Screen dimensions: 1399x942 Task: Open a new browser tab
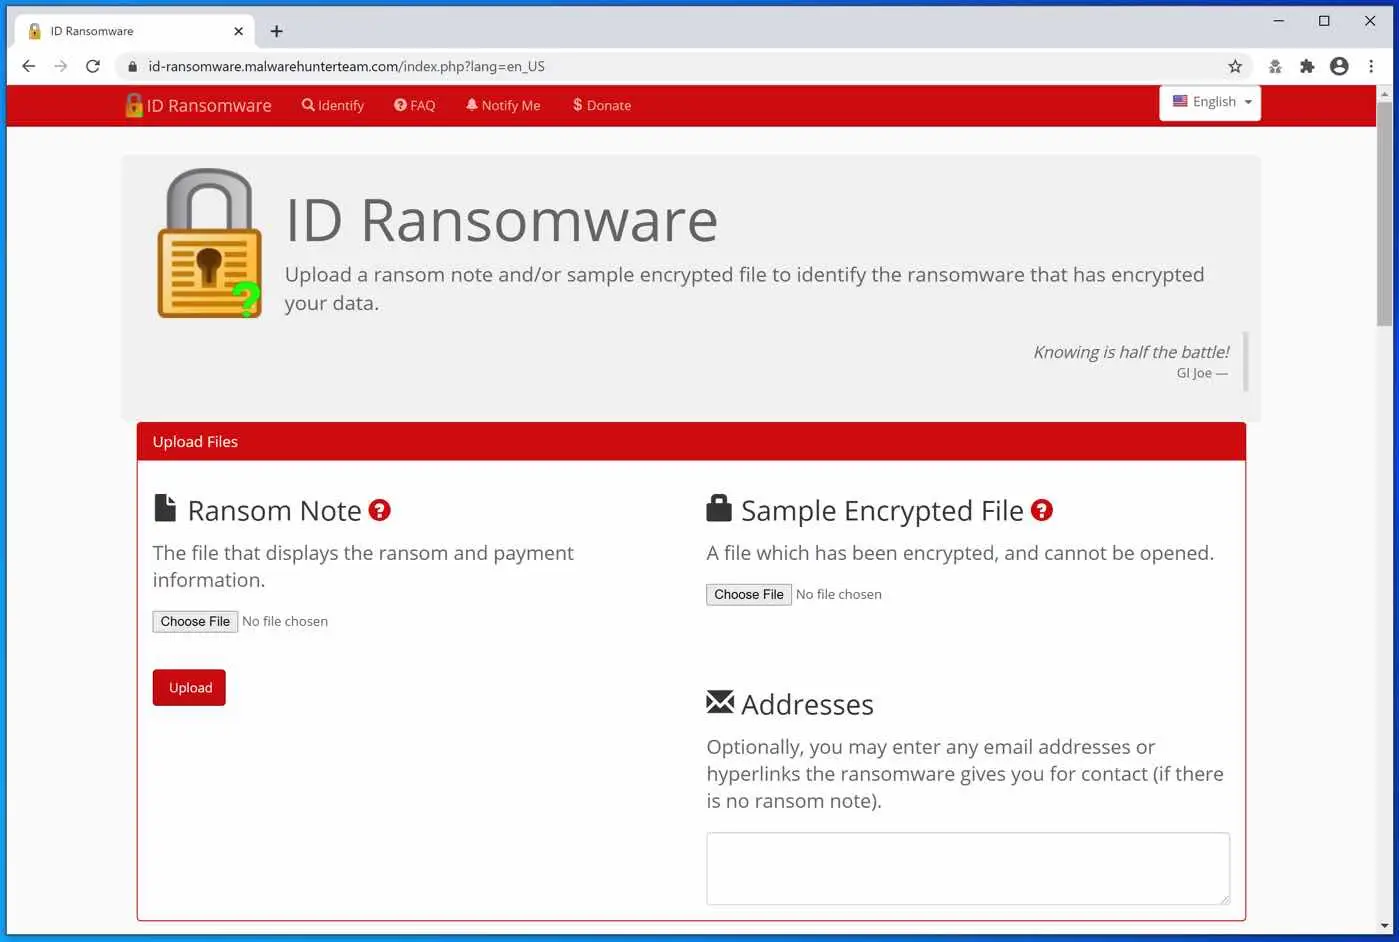[x=277, y=31]
